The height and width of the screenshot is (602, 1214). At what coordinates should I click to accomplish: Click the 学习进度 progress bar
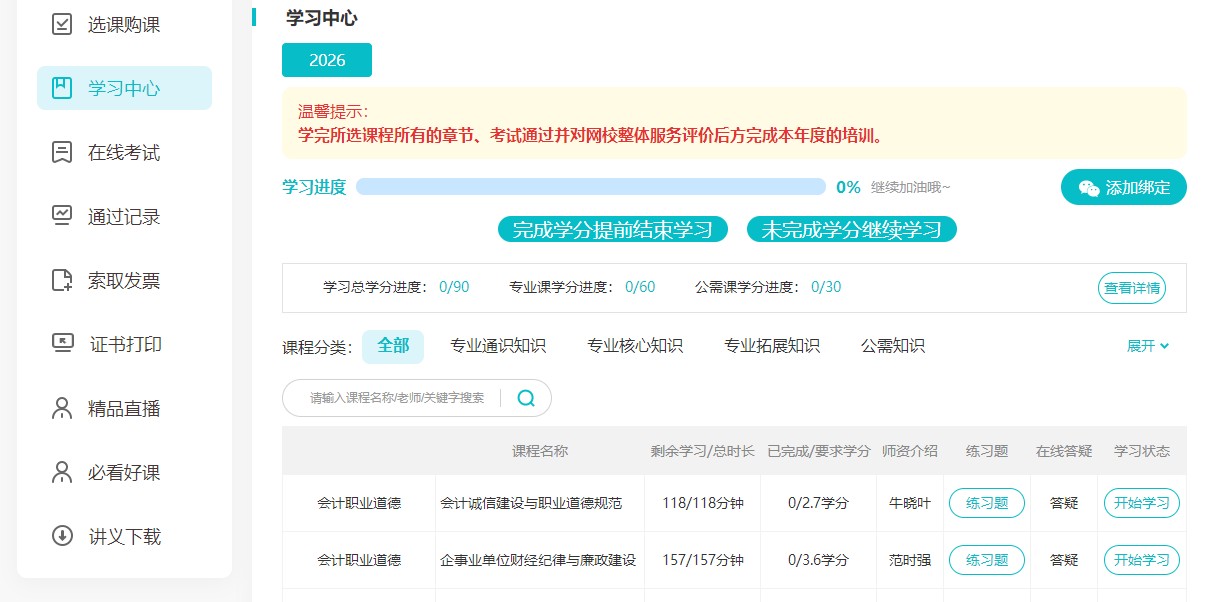[590, 186]
